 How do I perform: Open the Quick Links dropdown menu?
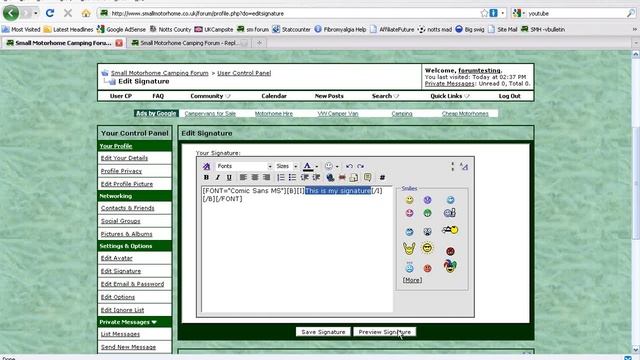[450, 96]
